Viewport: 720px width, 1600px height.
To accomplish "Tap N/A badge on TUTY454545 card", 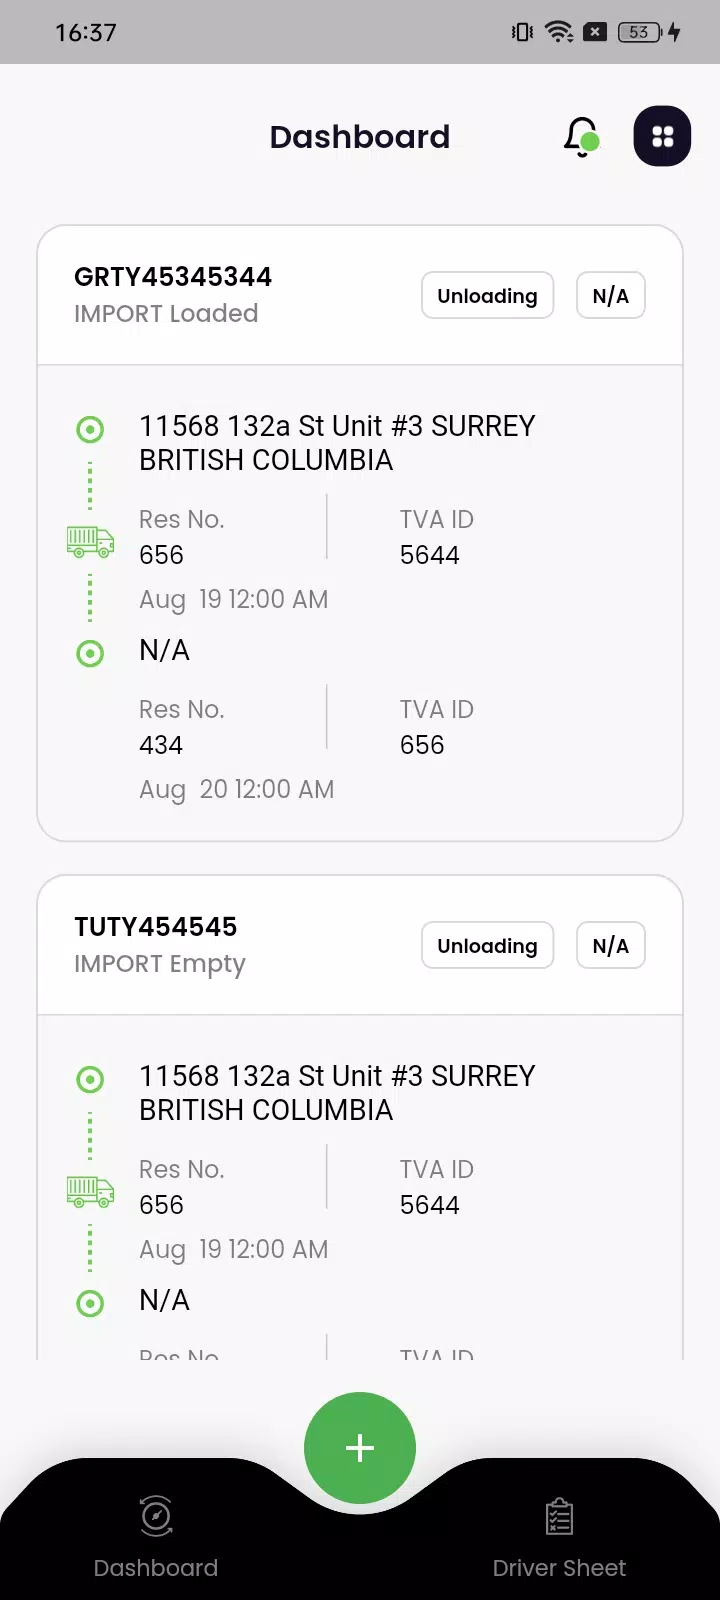I will pos(610,946).
